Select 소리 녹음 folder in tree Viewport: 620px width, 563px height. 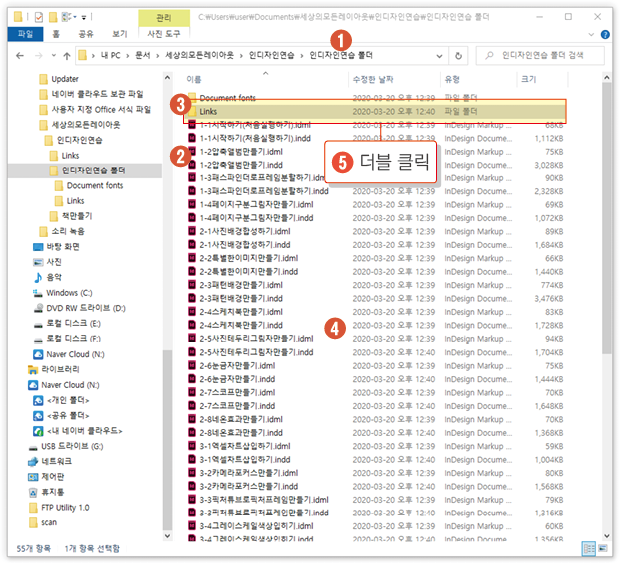tap(68, 231)
